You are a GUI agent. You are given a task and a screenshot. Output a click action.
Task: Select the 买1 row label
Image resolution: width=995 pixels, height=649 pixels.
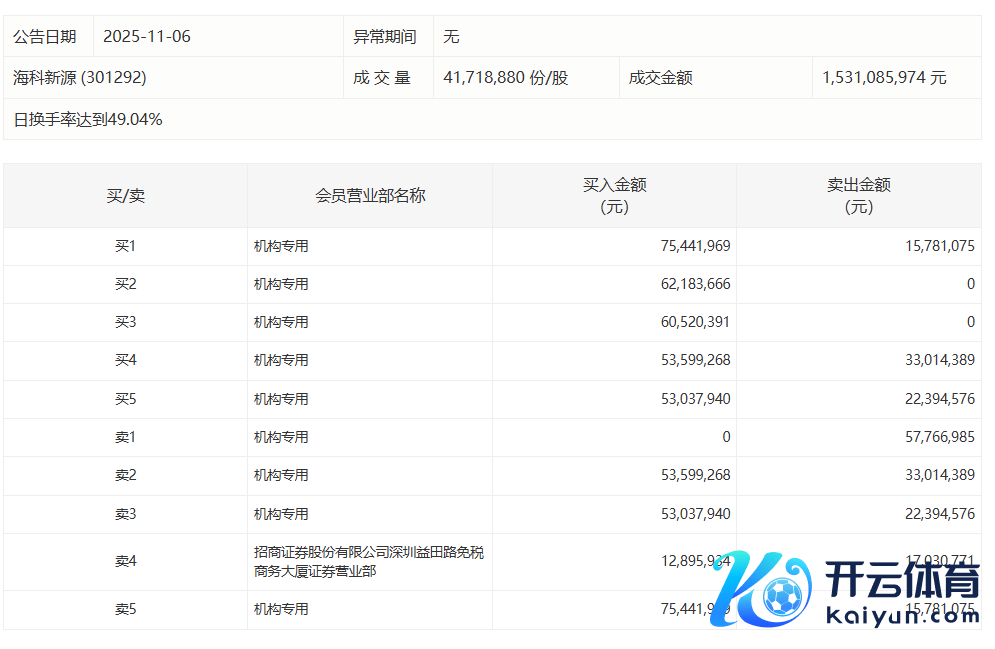coord(125,246)
